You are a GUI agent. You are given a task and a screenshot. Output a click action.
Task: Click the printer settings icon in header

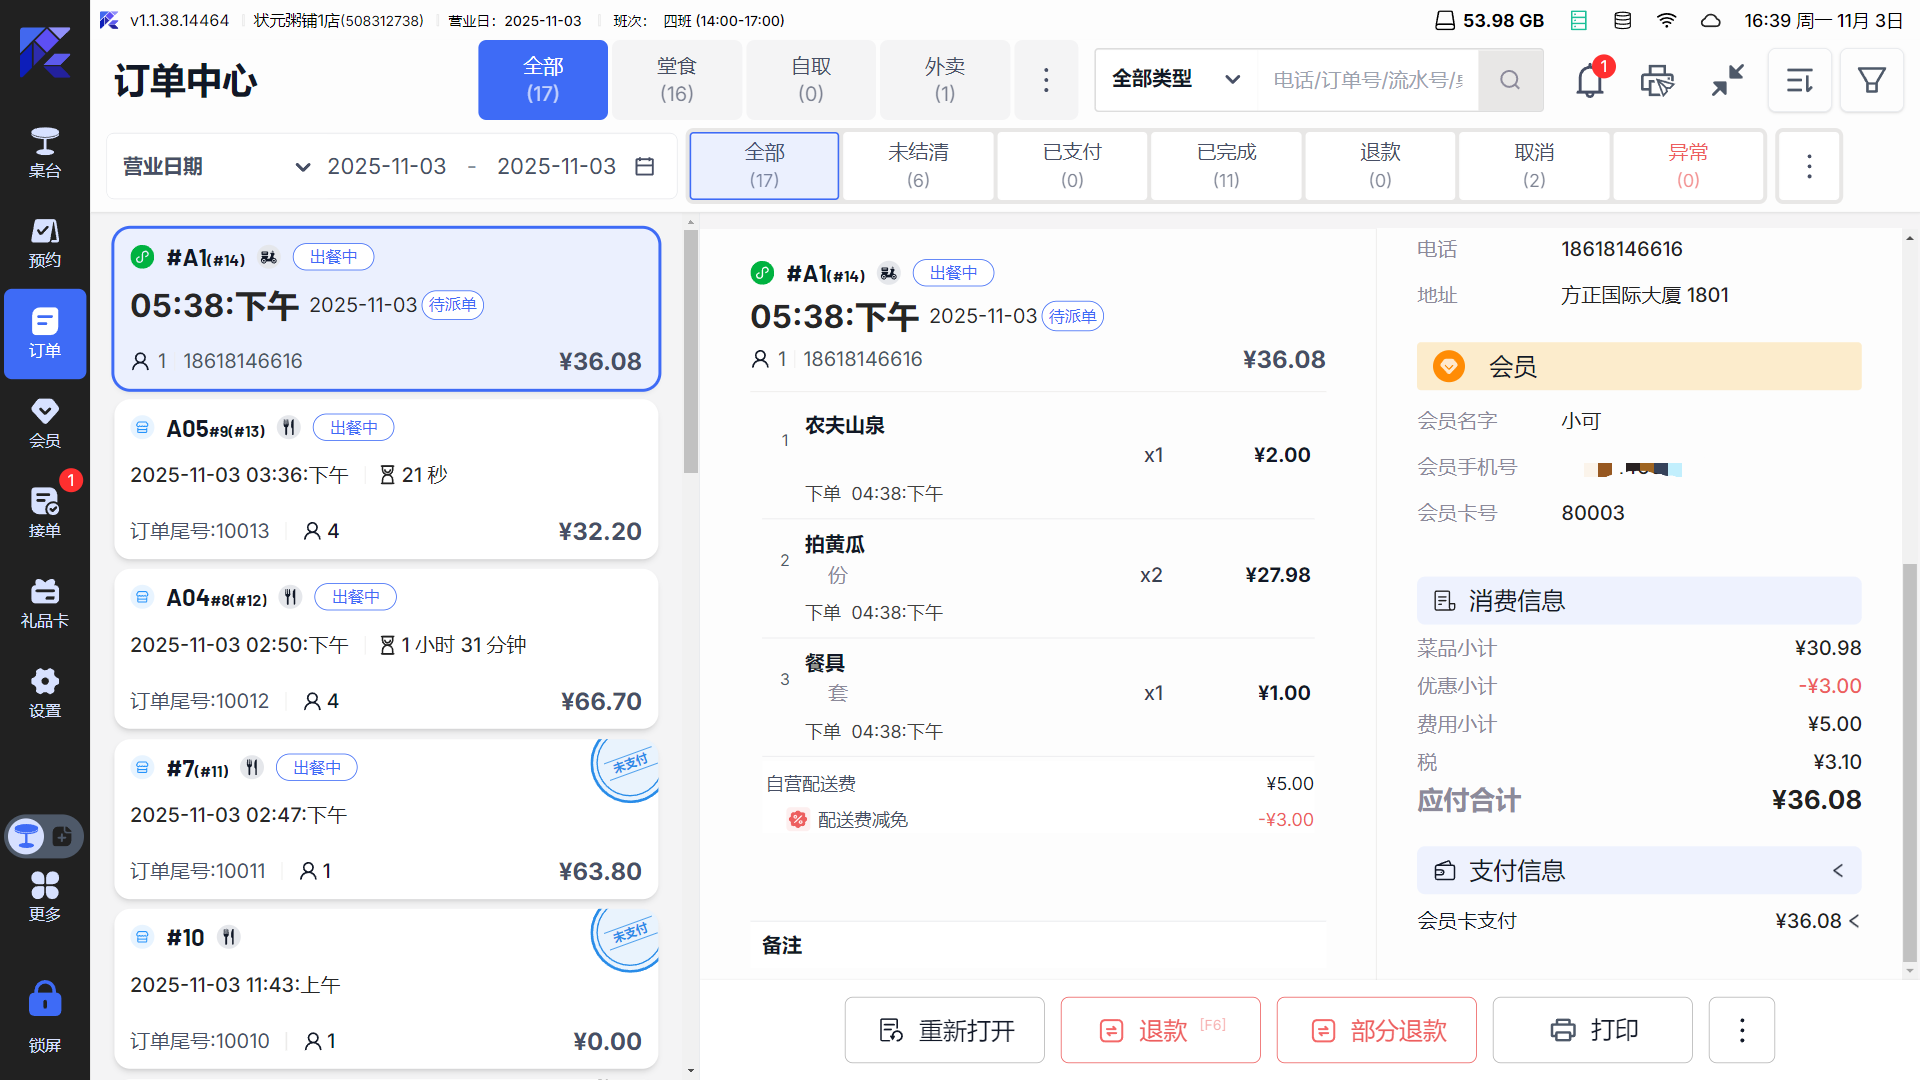tap(1657, 80)
